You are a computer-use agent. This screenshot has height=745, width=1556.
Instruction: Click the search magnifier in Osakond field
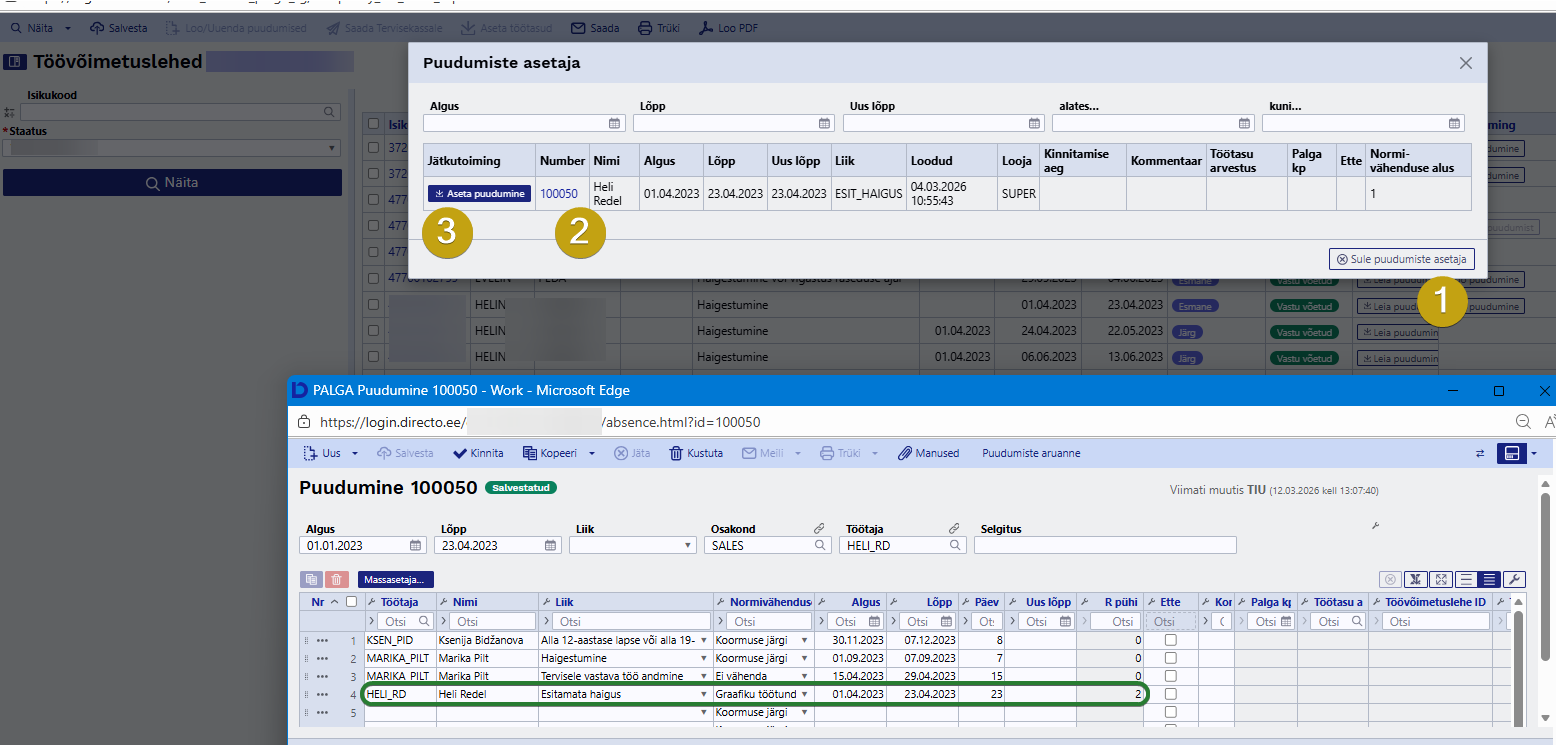tap(820, 545)
